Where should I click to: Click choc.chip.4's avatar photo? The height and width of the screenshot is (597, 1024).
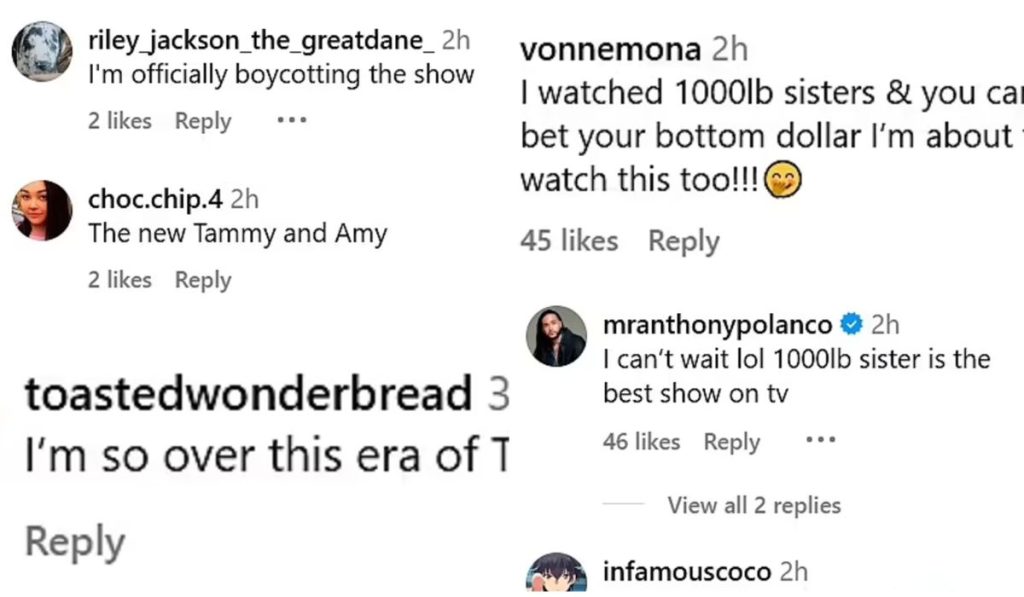pyautogui.click(x=42, y=210)
